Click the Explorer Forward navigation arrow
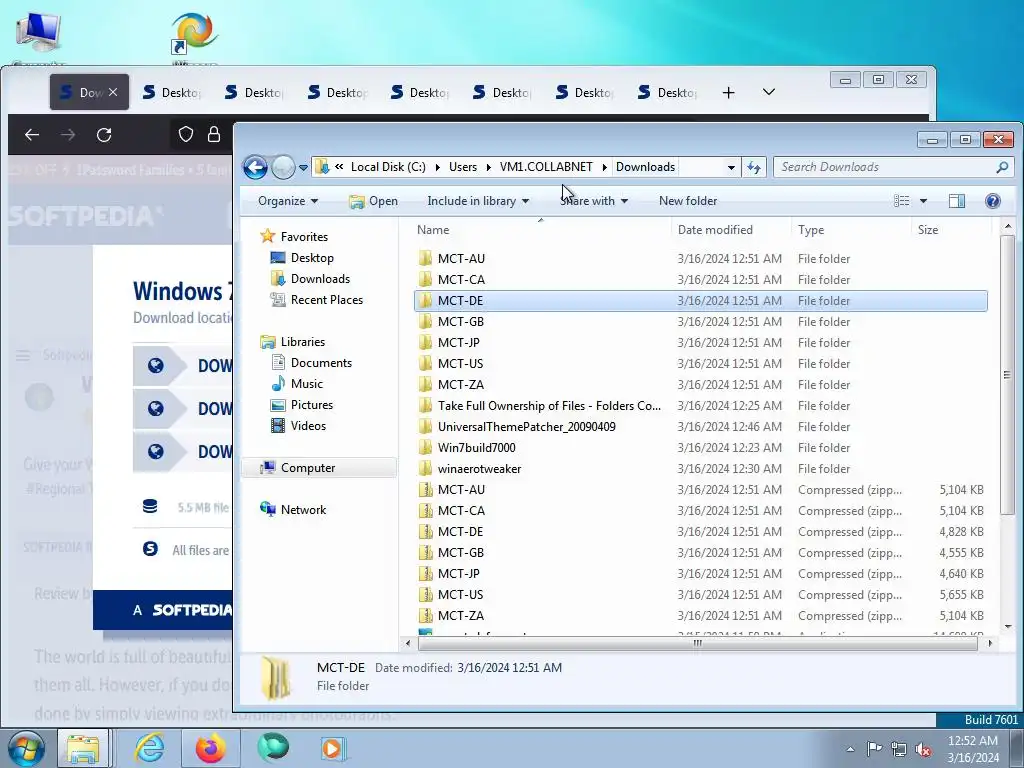This screenshot has width=1024, height=768. click(x=283, y=168)
